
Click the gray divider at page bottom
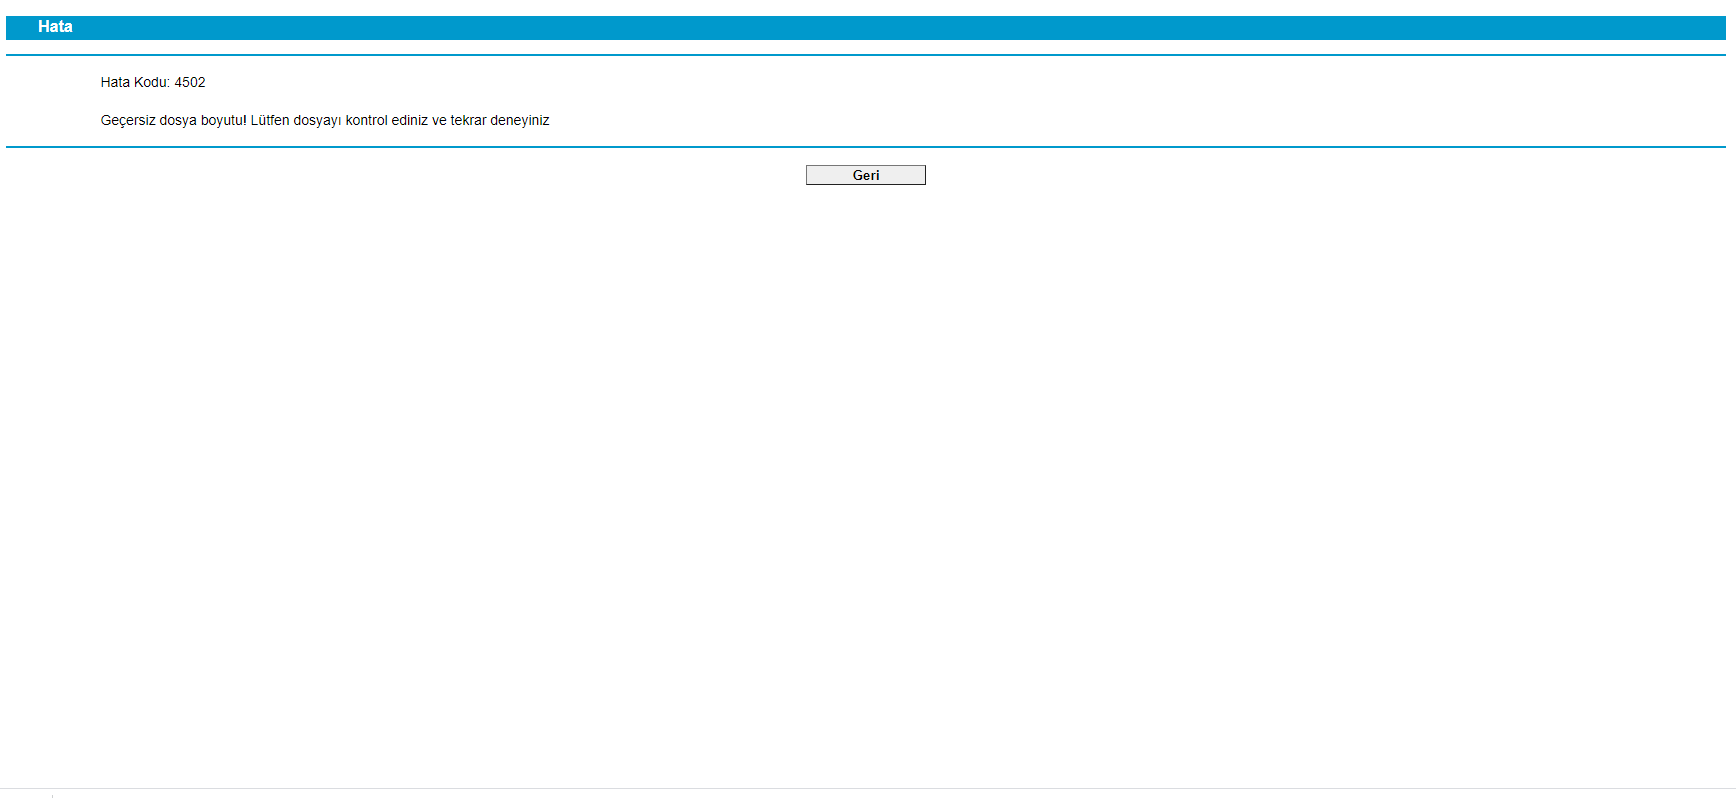pos(866,788)
